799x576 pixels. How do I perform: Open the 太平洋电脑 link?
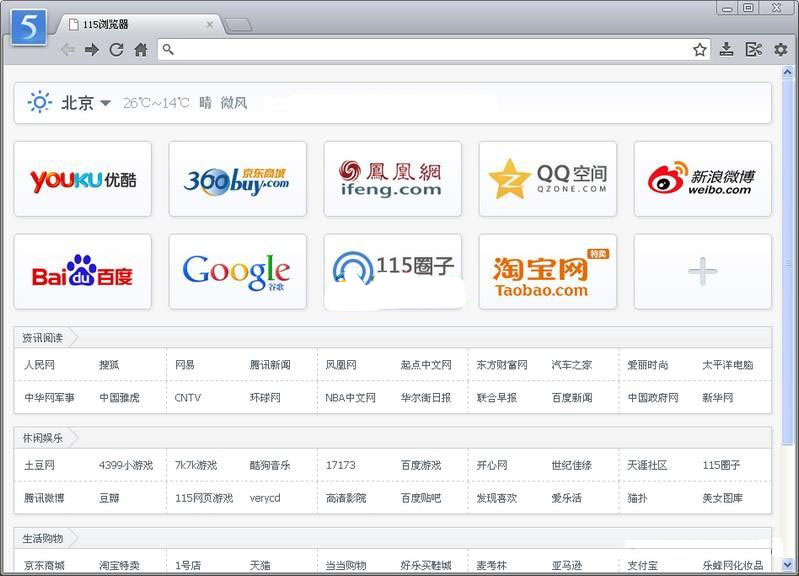[728, 365]
